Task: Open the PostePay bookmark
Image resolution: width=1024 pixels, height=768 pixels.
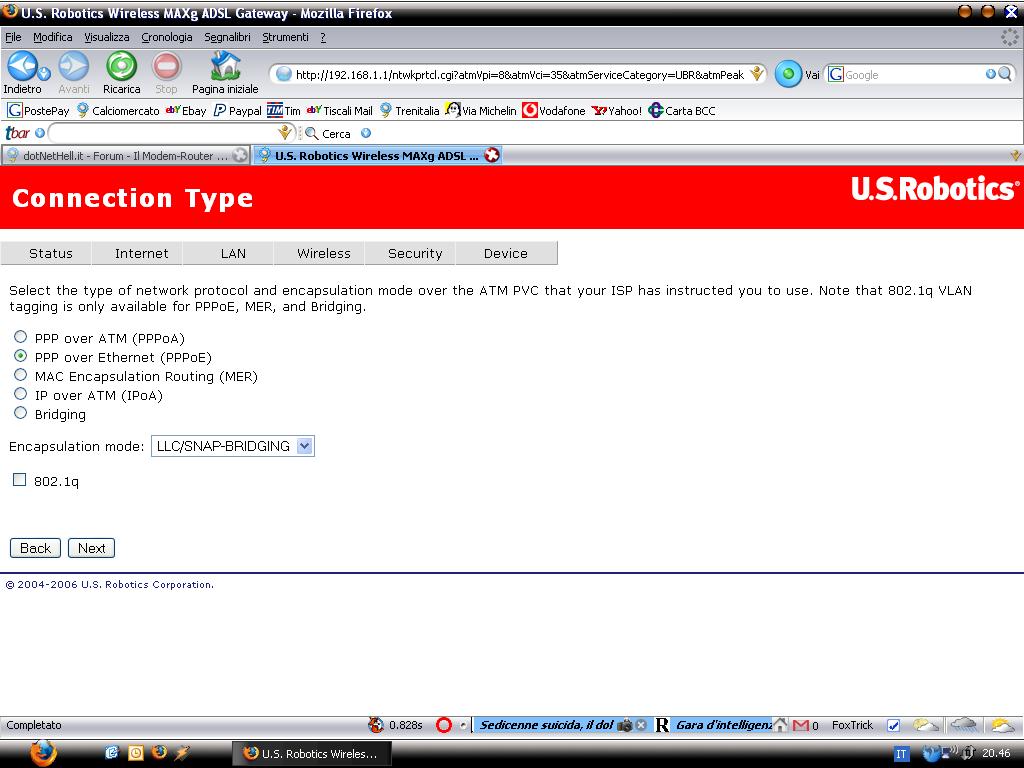Action: [x=38, y=110]
